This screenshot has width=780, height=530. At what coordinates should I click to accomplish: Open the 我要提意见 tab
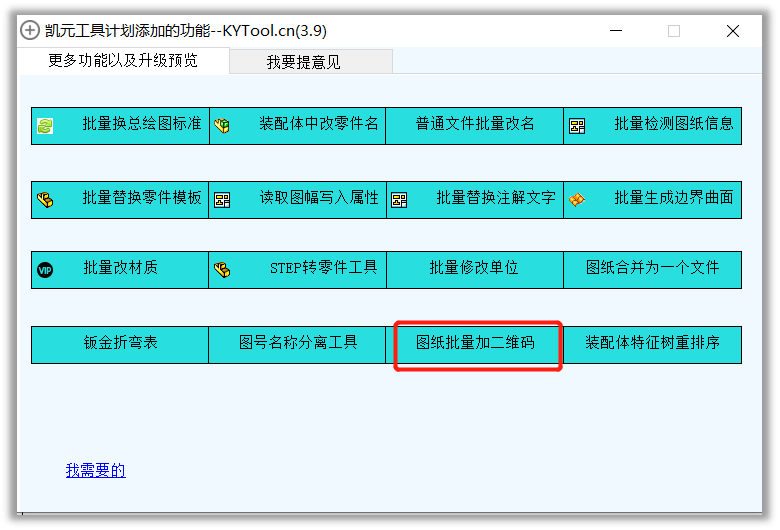[x=311, y=62]
